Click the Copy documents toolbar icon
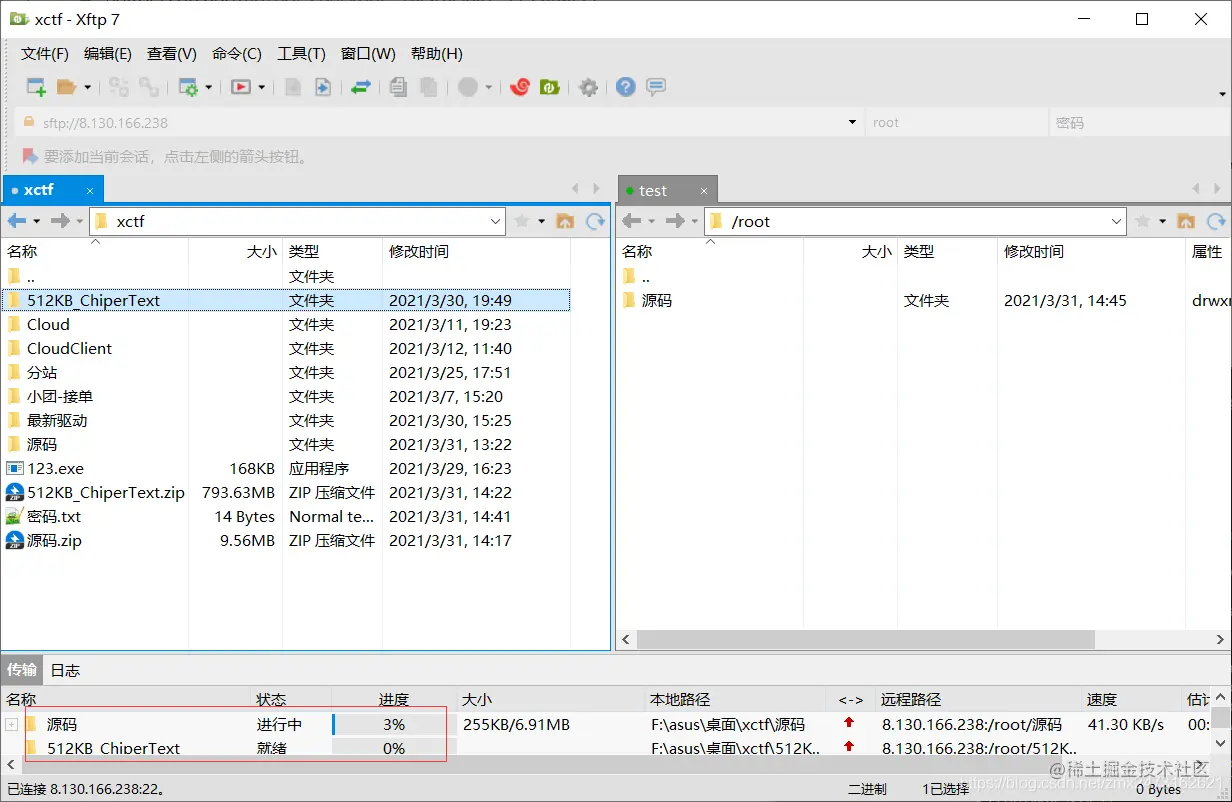This screenshot has width=1232, height=802. 398,87
